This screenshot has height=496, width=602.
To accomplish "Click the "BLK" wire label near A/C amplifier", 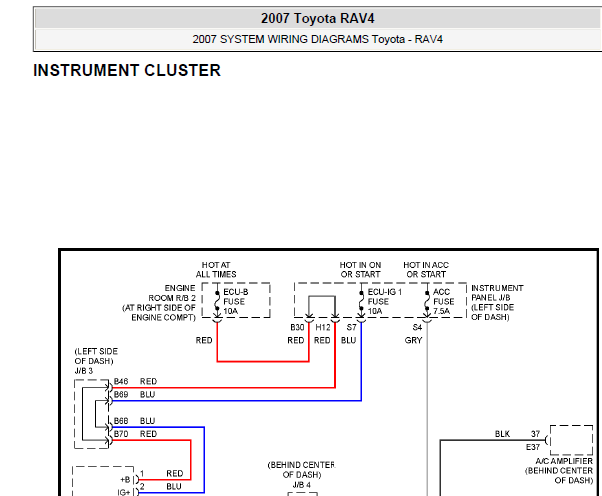I will pos(502,434).
